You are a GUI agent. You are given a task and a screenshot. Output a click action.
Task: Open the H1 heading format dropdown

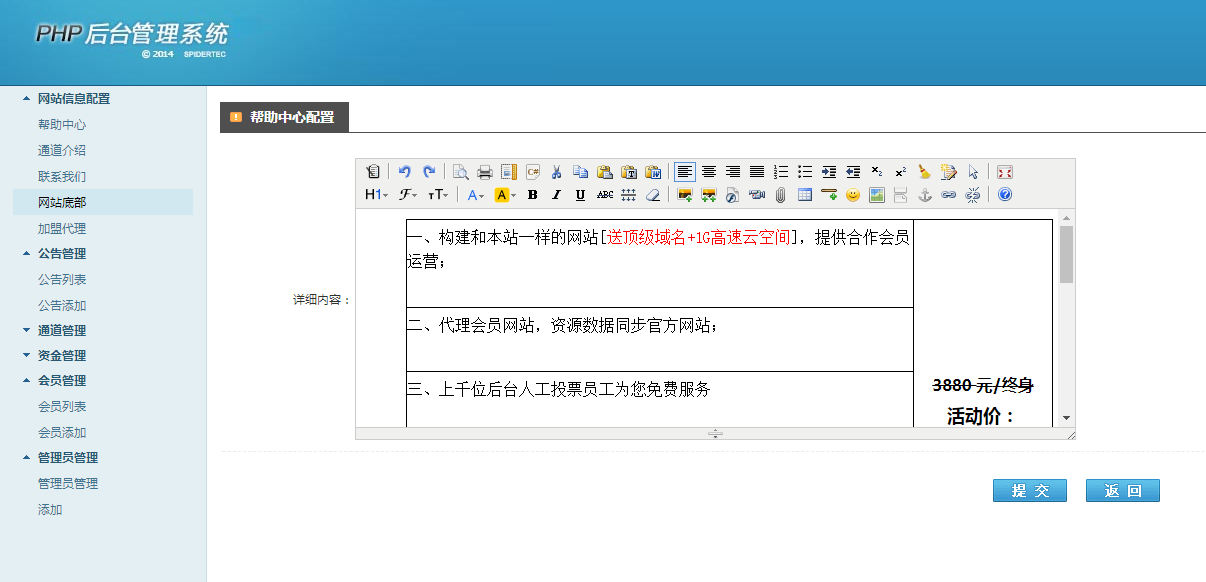376,194
